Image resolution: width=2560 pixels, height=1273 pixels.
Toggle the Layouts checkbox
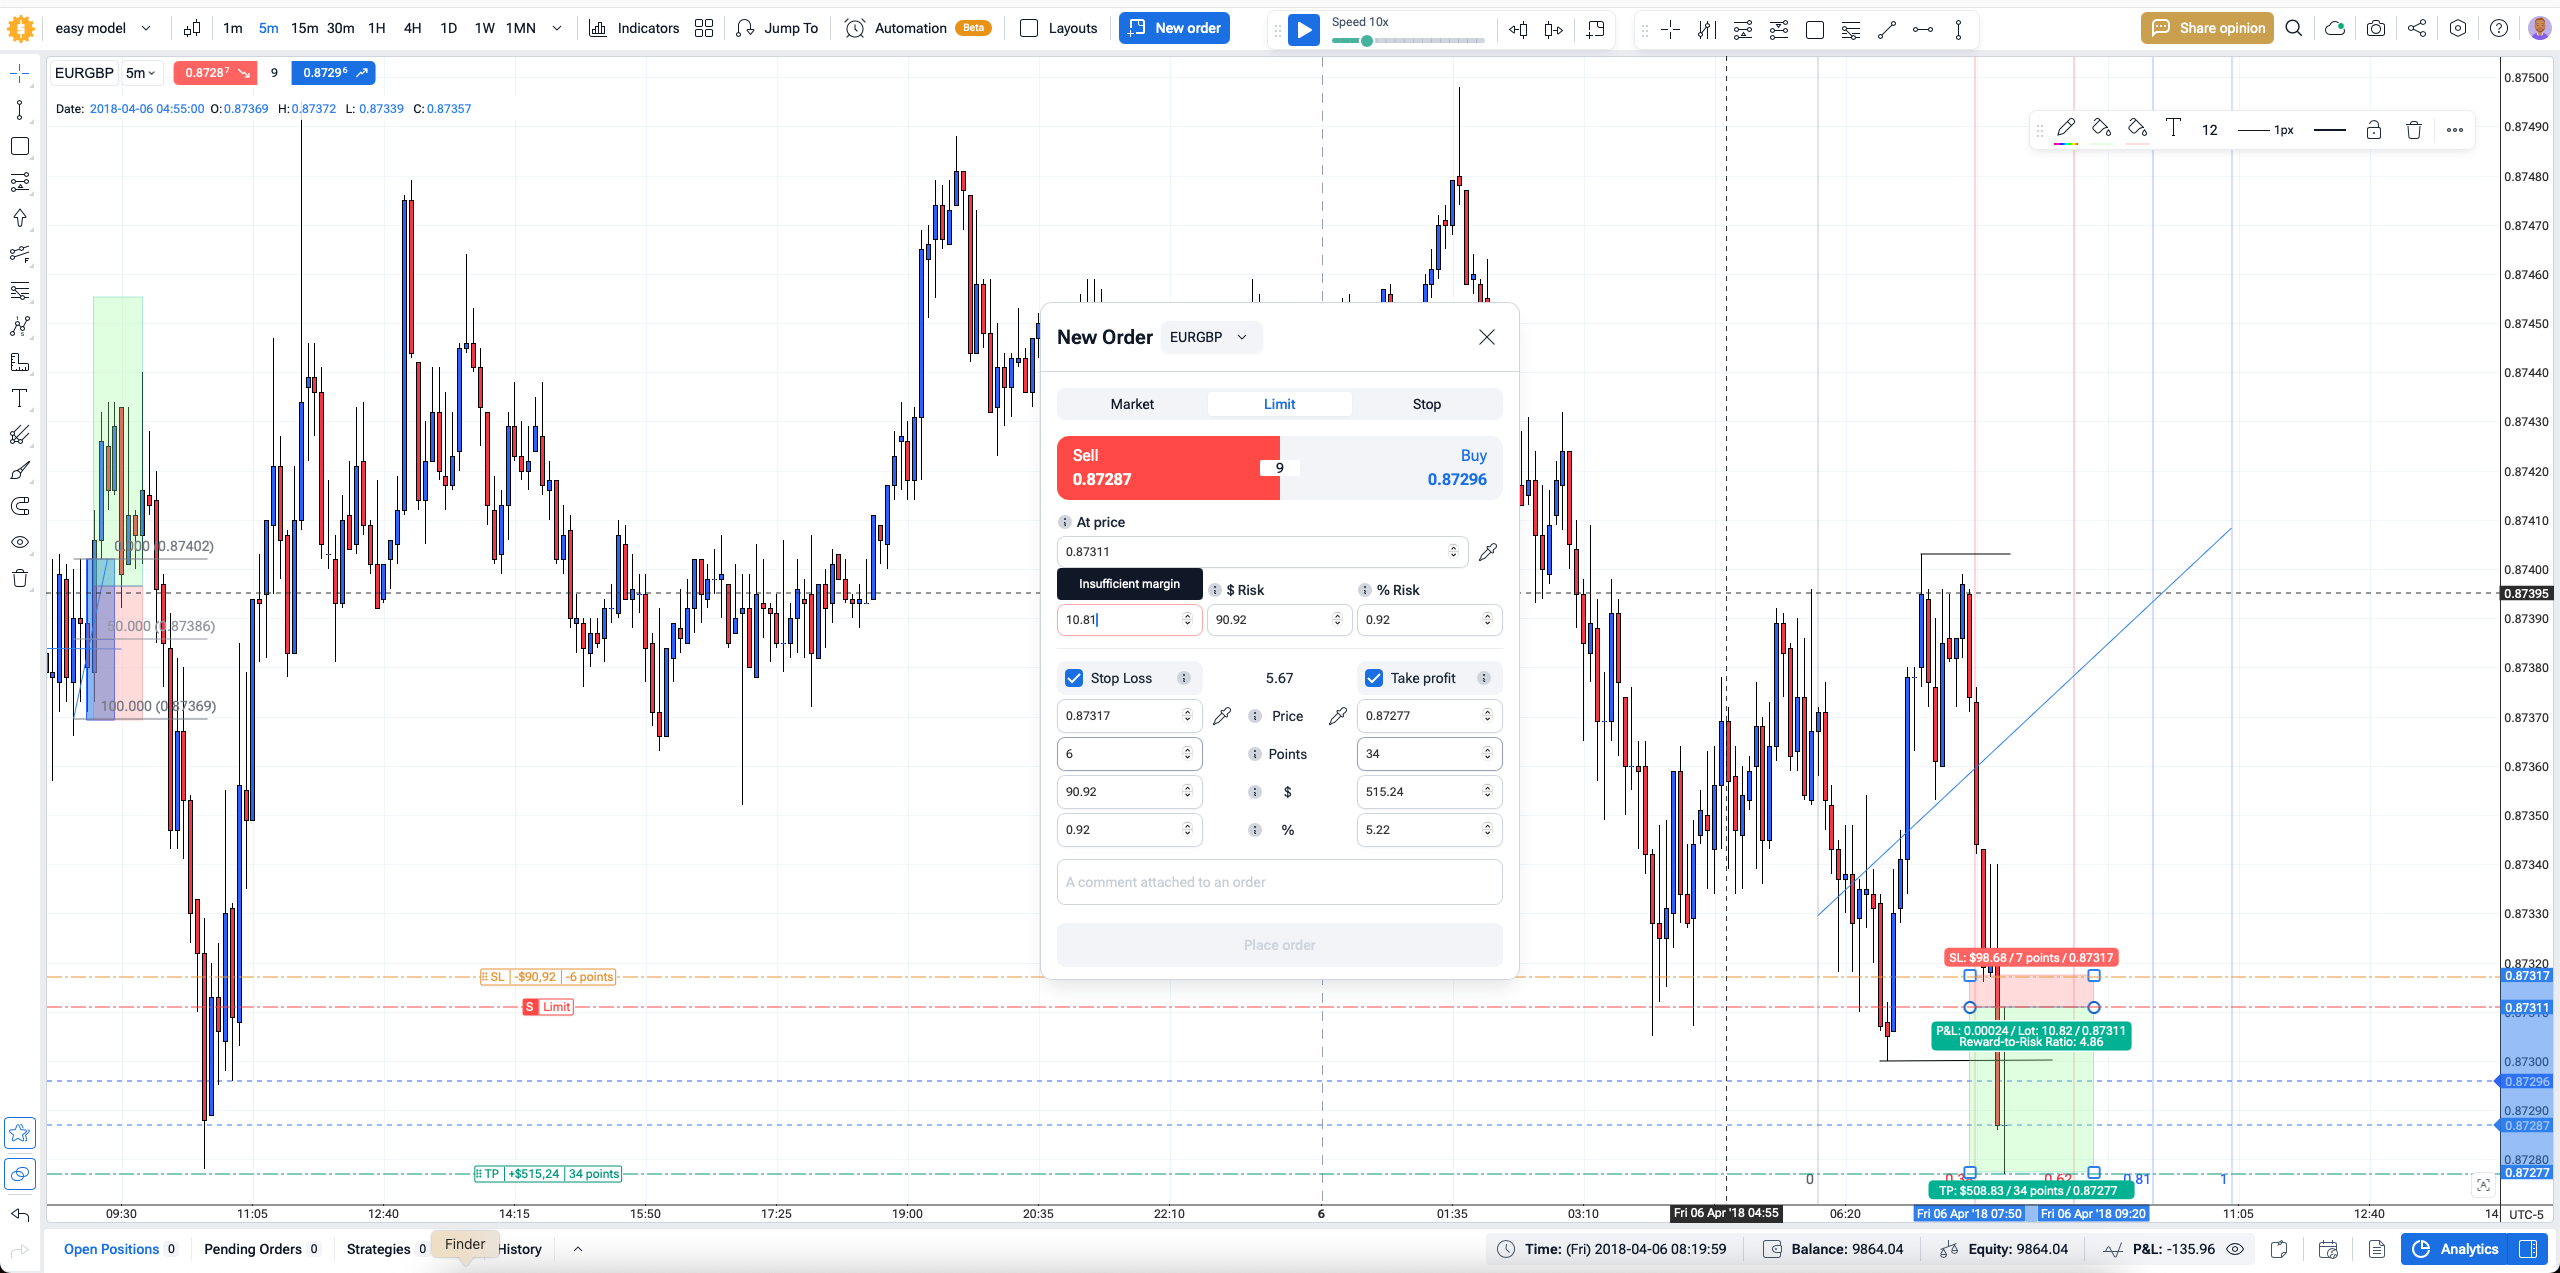1029,28
